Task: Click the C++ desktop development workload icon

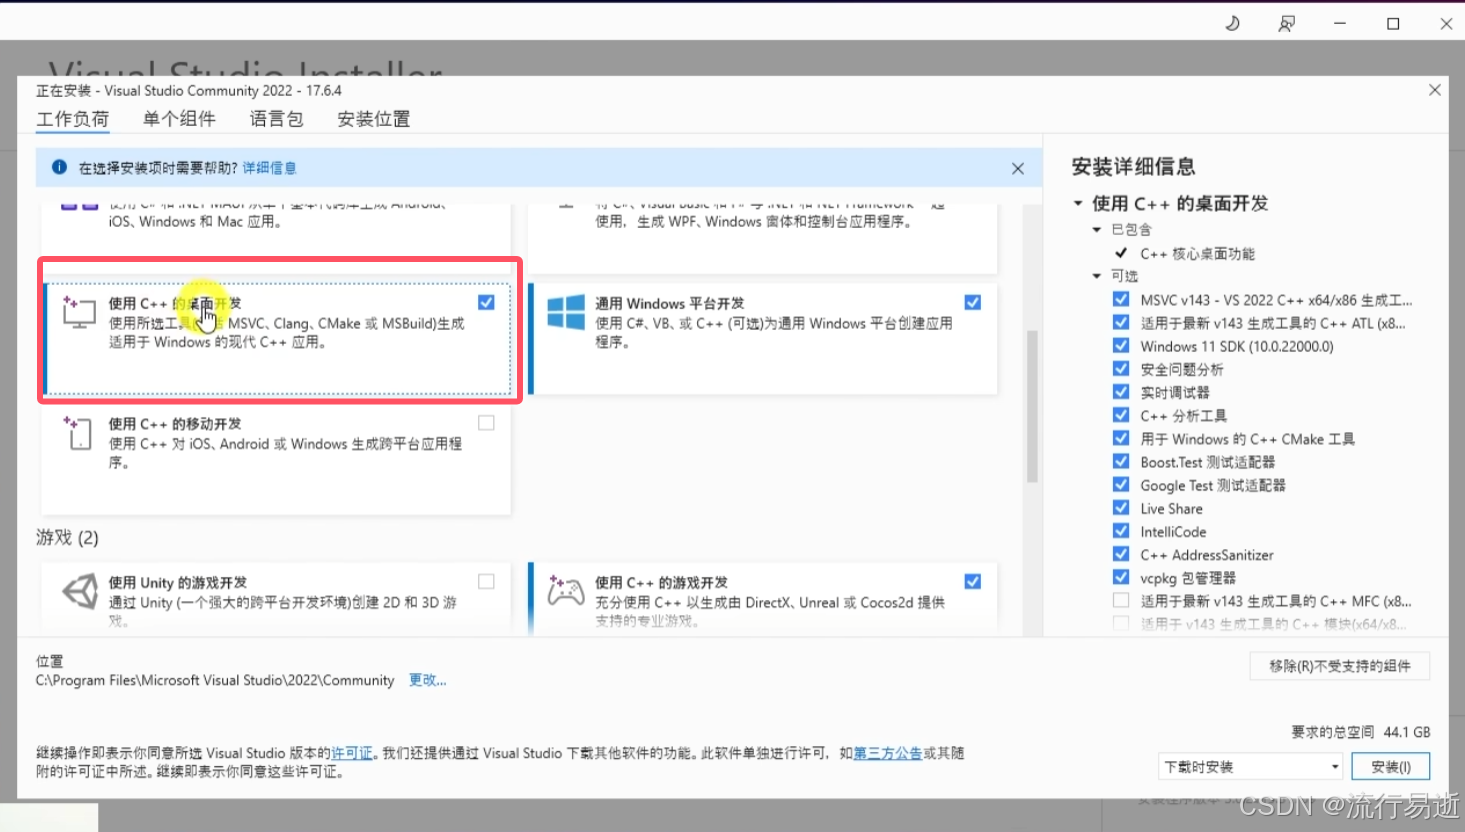Action: (79, 312)
